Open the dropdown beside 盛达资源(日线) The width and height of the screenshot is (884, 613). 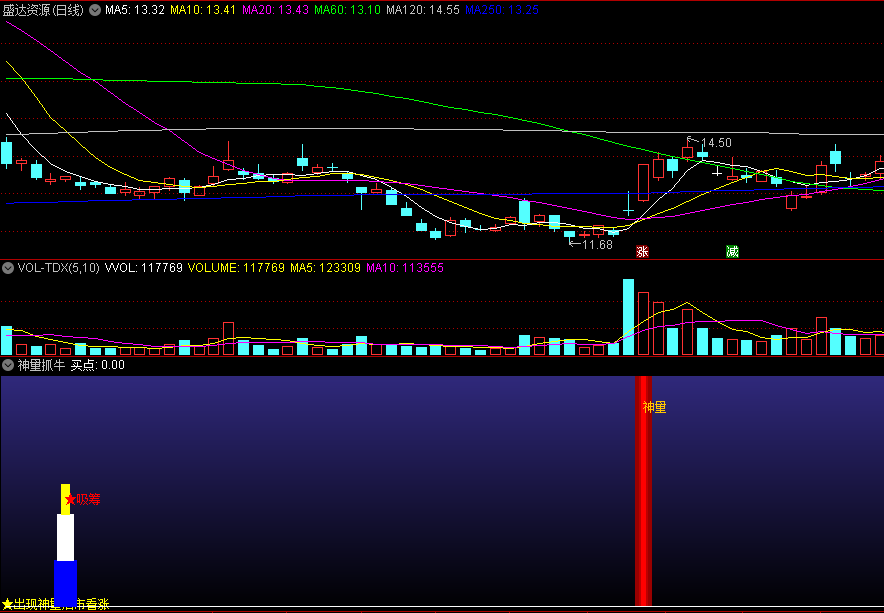point(95,10)
